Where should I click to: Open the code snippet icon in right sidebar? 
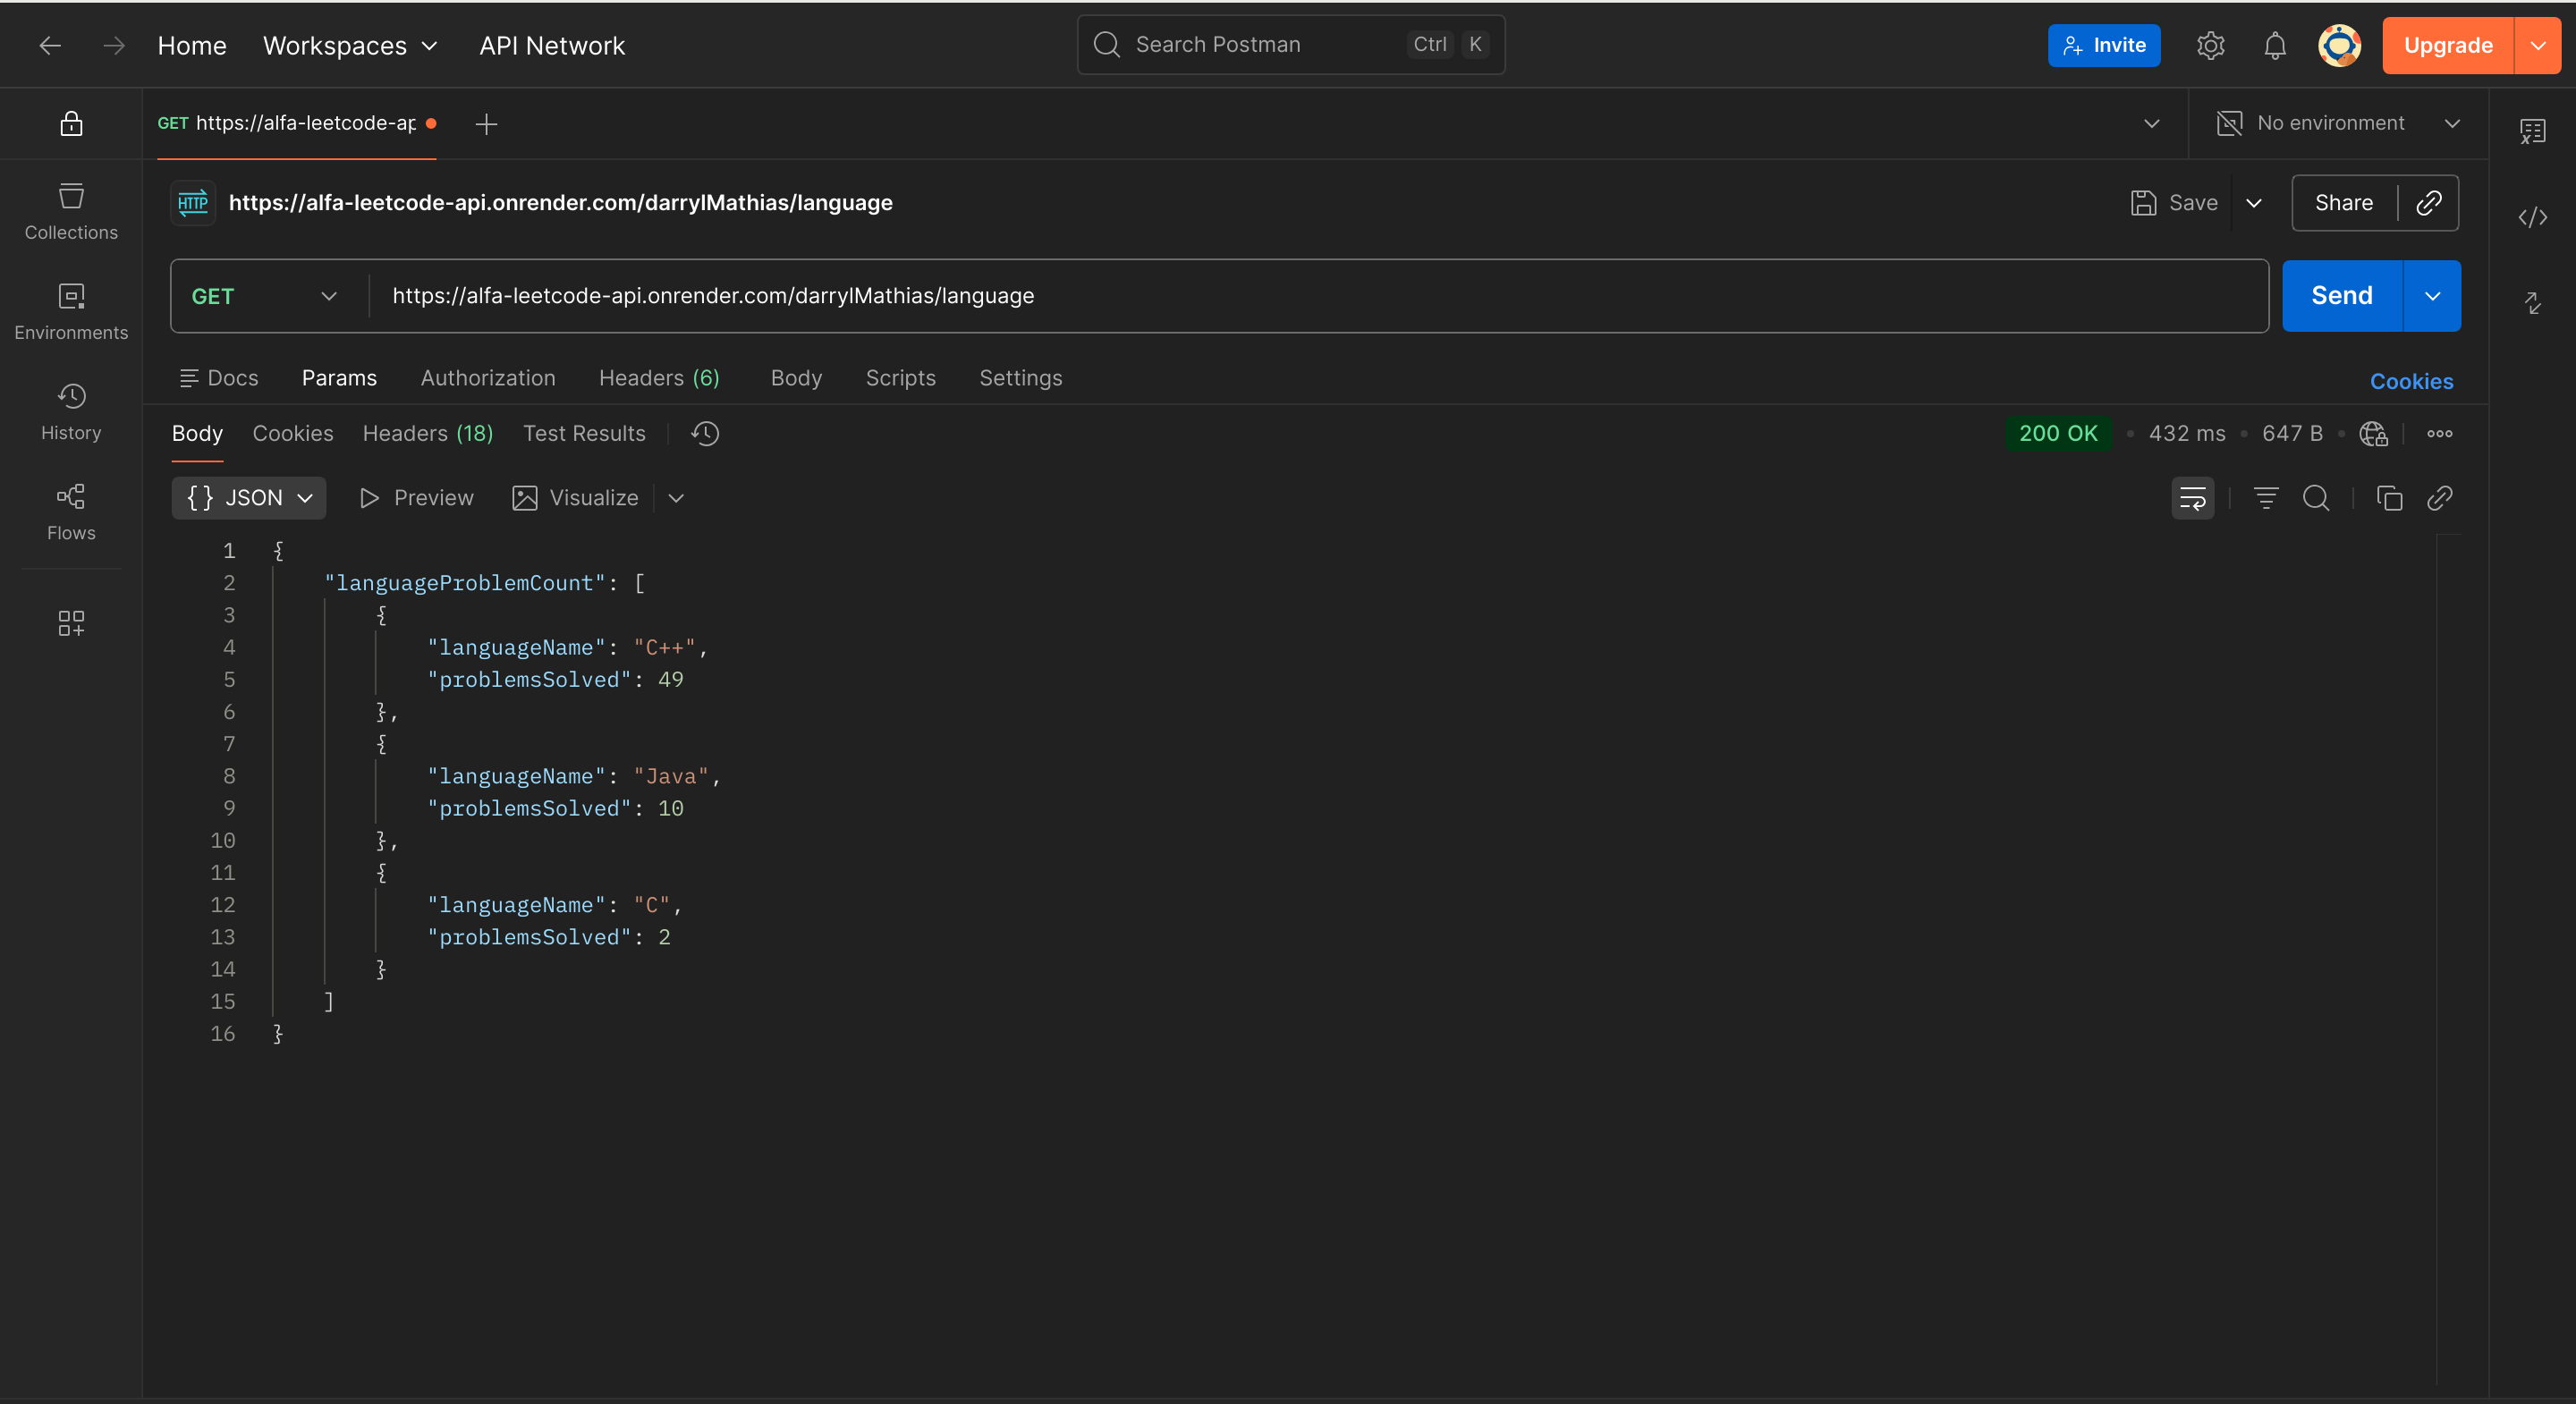tap(2532, 217)
